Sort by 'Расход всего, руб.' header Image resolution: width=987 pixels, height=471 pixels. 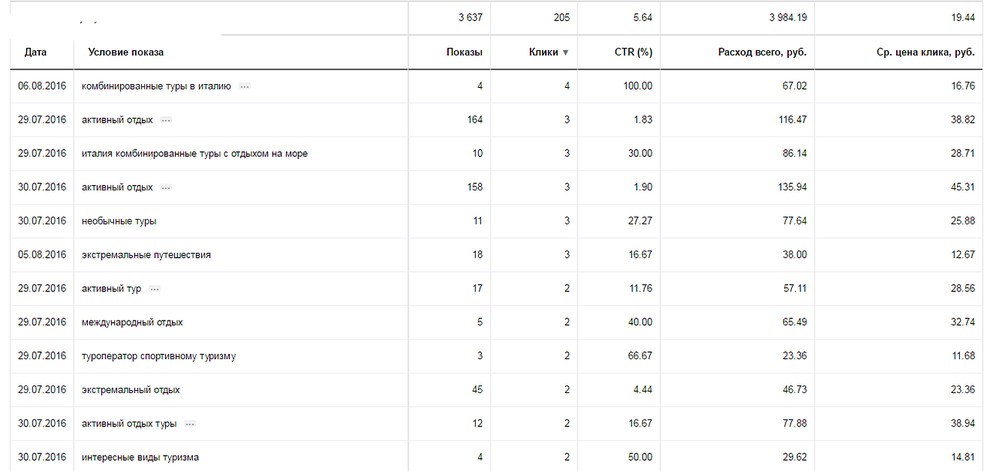click(762, 52)
